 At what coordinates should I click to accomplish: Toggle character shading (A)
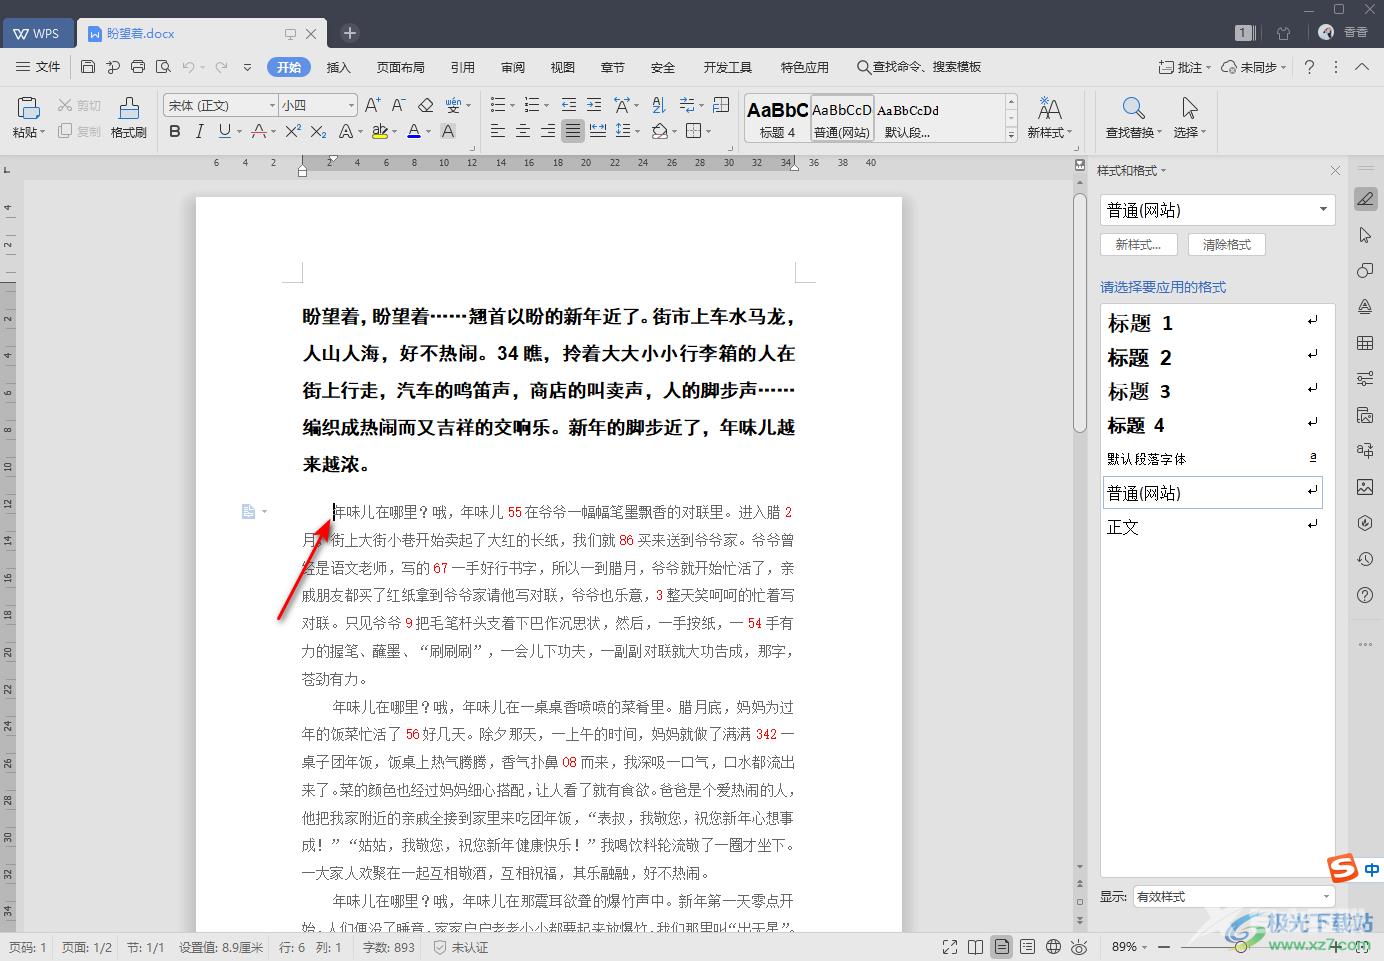coord(448,131)
